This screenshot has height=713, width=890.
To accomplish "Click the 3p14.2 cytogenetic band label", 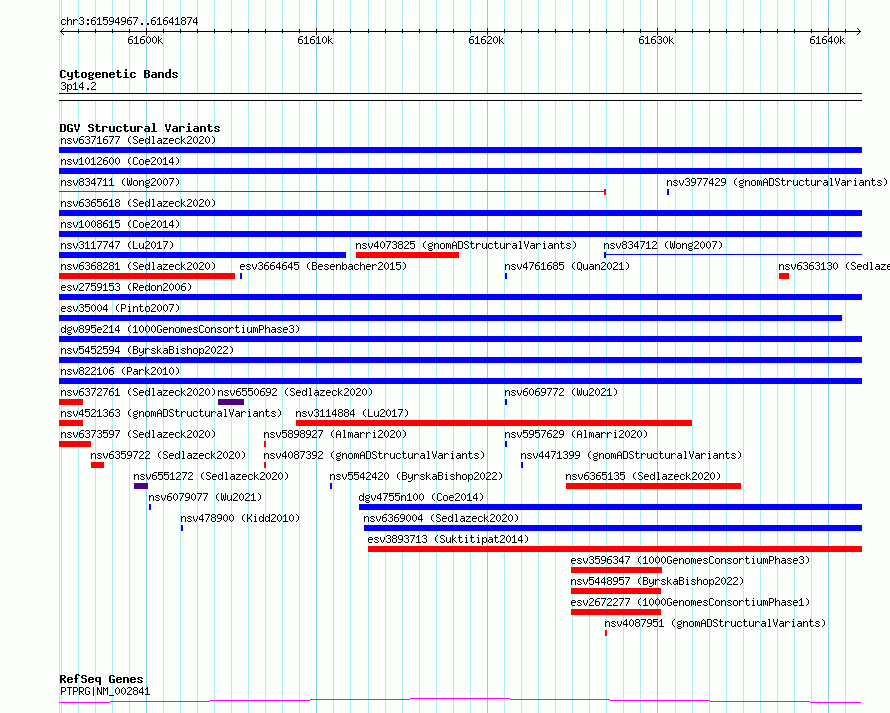I will (78, 86).
